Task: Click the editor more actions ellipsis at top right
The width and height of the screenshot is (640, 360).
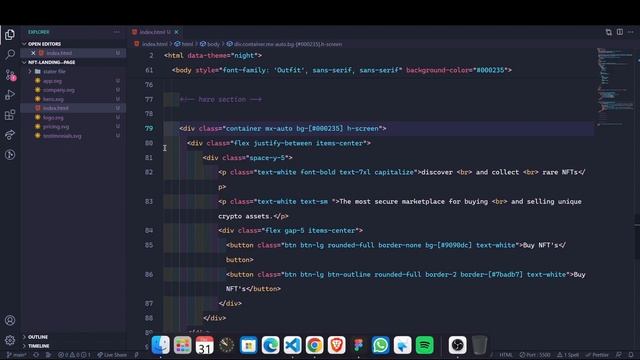Action: [631, 32]
